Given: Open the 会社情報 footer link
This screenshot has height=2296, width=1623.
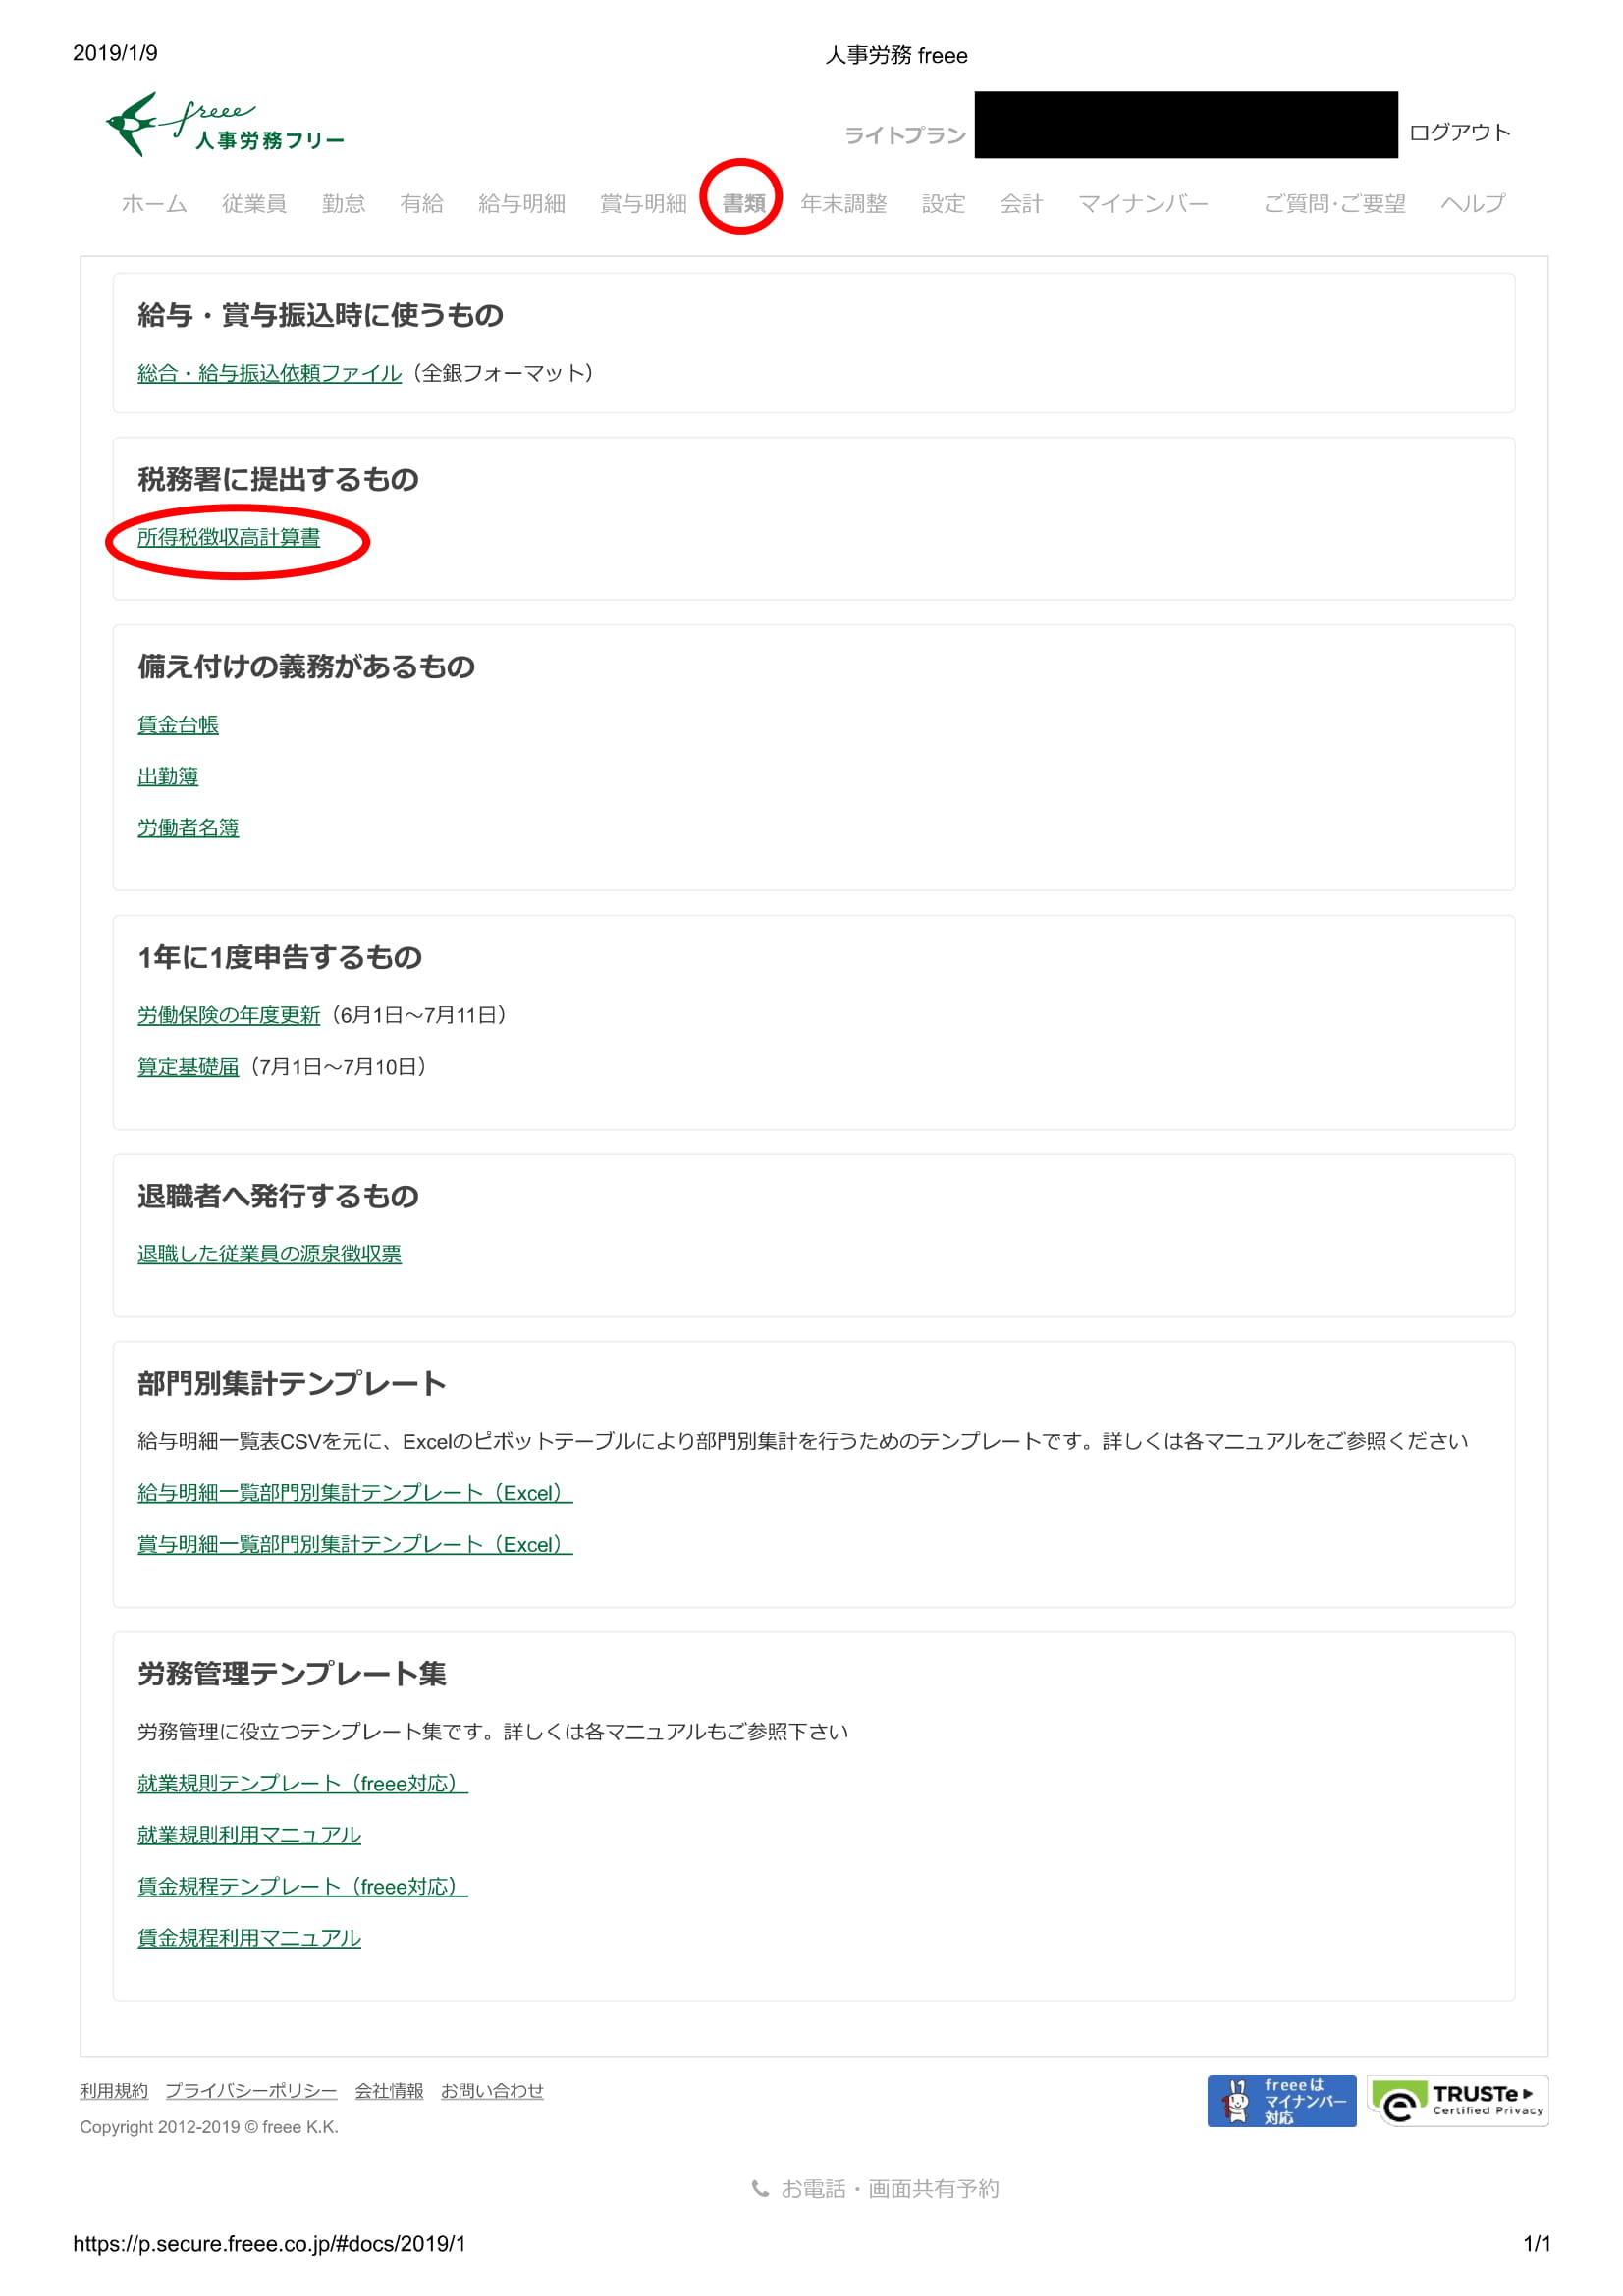Looking at the screenshot, I should click(x=389, y=2091).
